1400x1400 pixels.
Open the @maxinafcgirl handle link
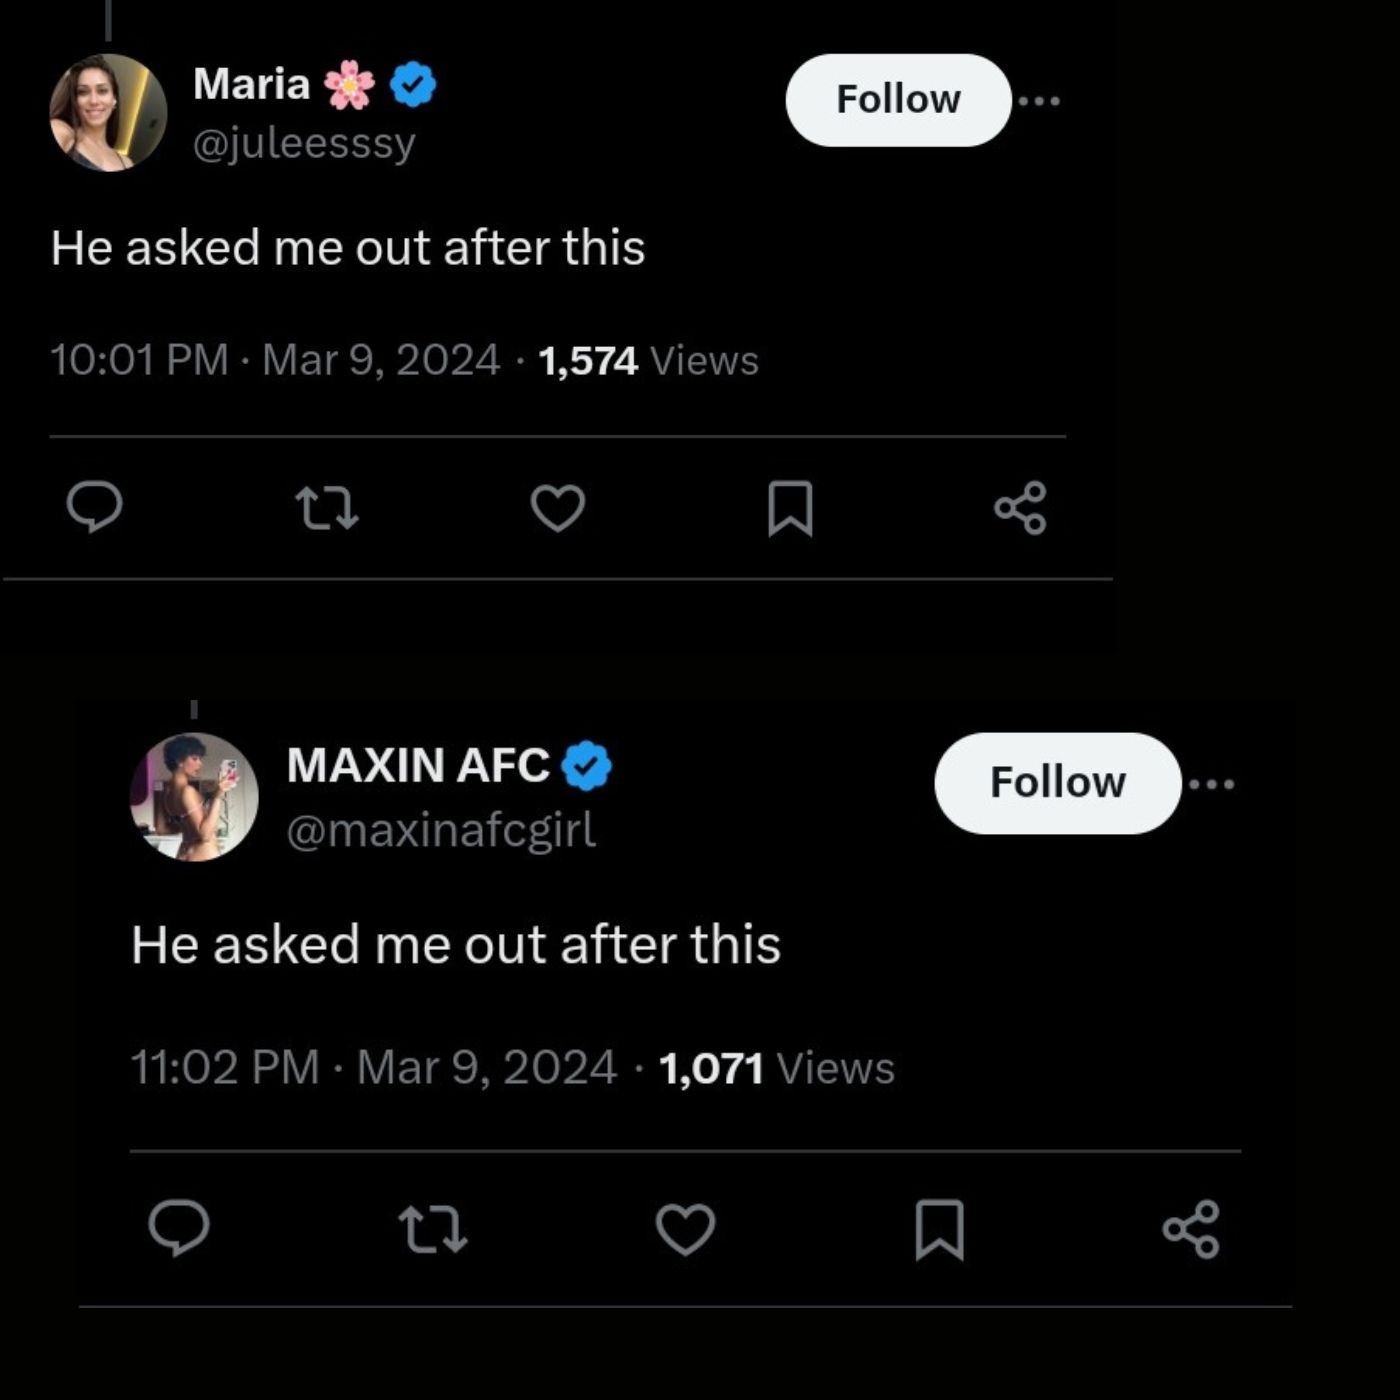click(x=441, y=830)
